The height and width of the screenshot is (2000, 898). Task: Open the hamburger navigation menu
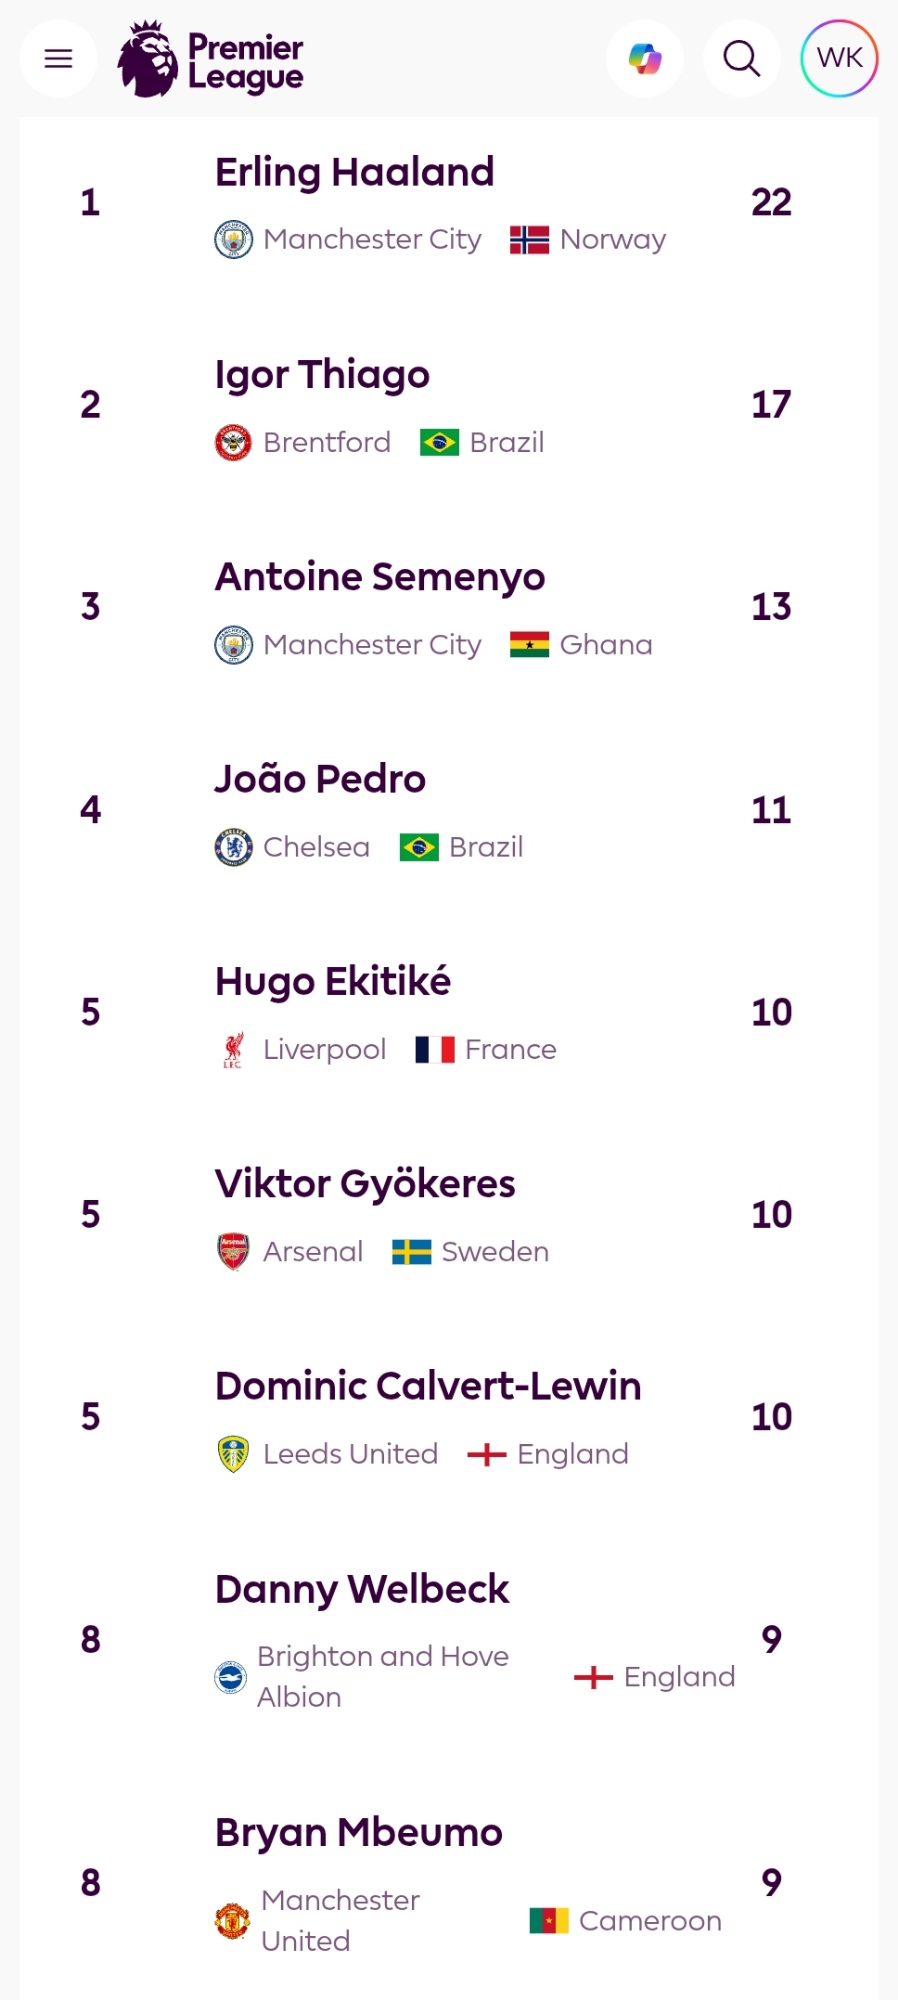pyautogui.click(x=59, y=59)
